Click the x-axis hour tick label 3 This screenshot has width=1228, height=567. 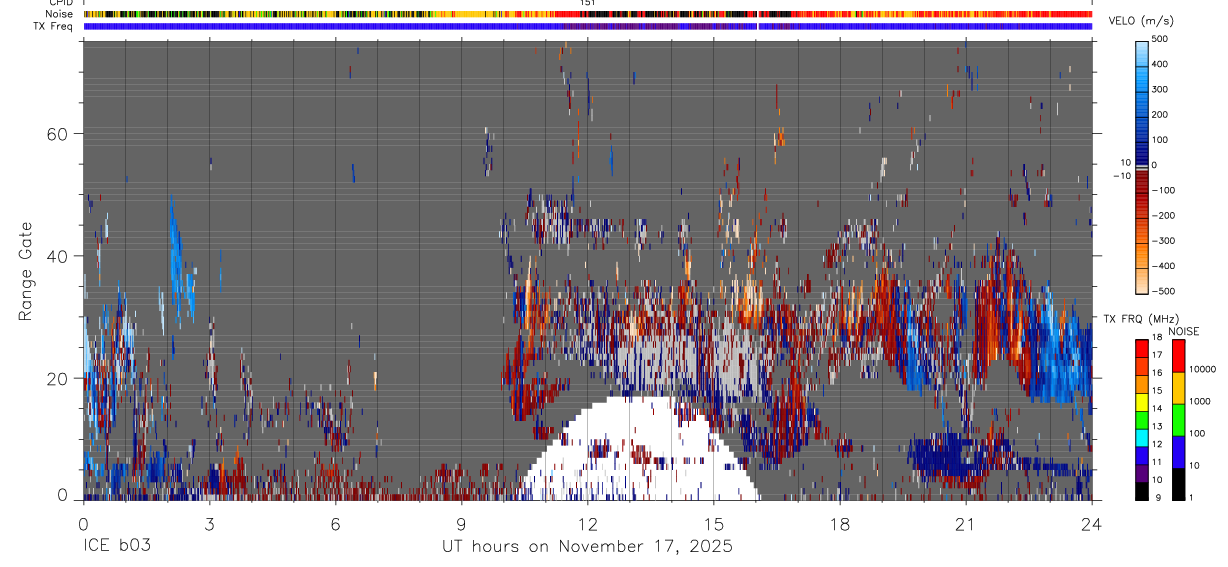coord(209,523)
